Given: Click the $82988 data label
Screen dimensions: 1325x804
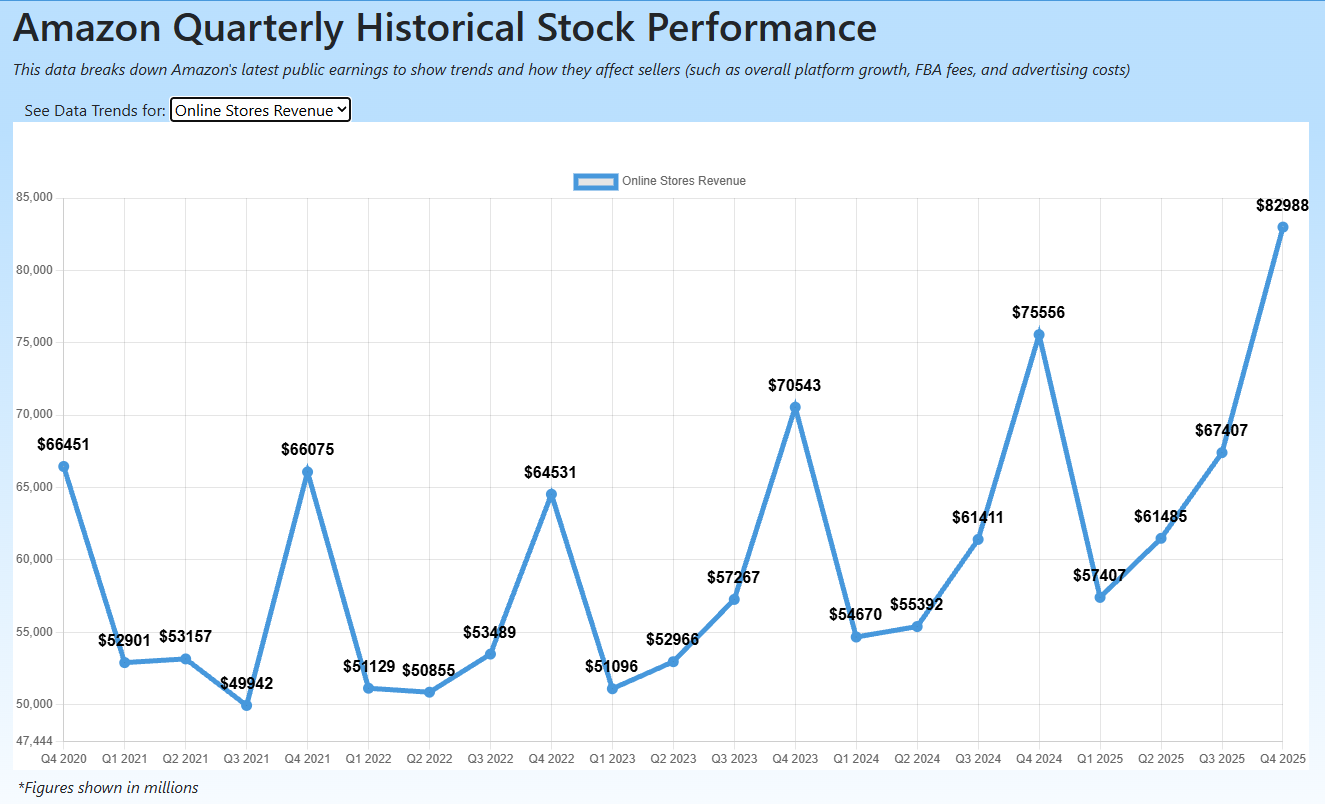Looking at the screenshot, I should pyautogui.click(x=1282, y=206).
